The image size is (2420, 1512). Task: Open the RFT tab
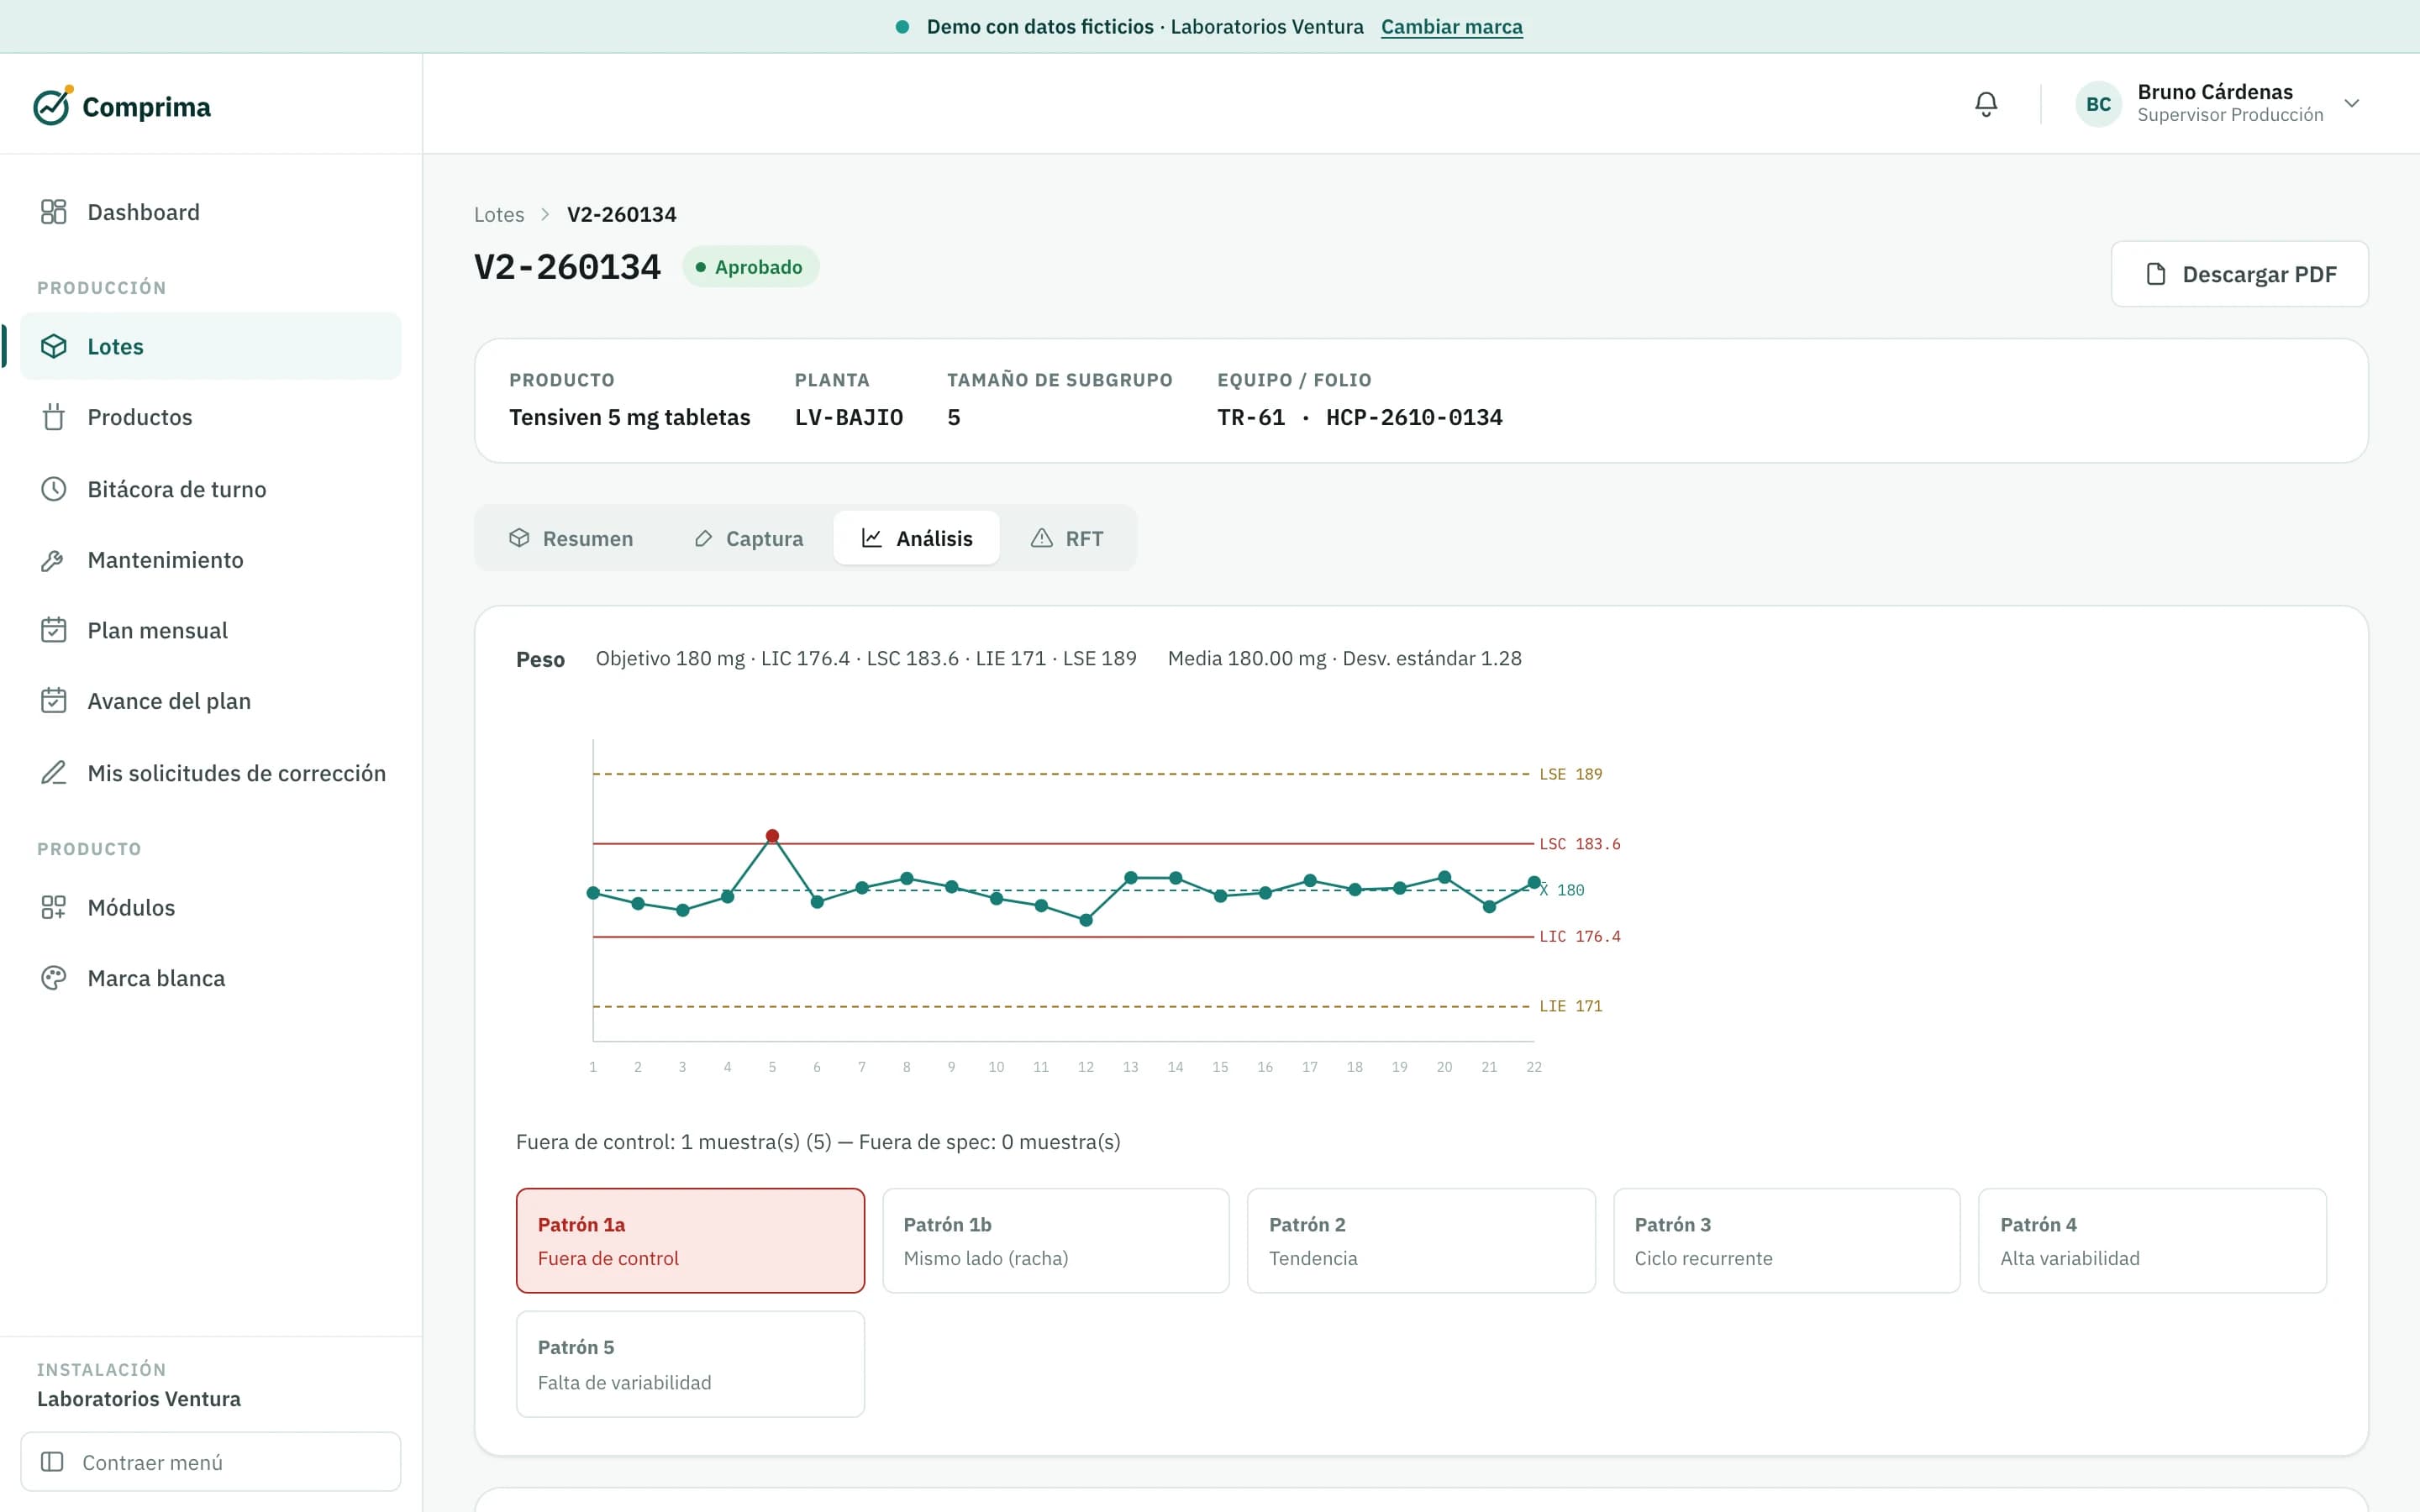pos(1067,538)
